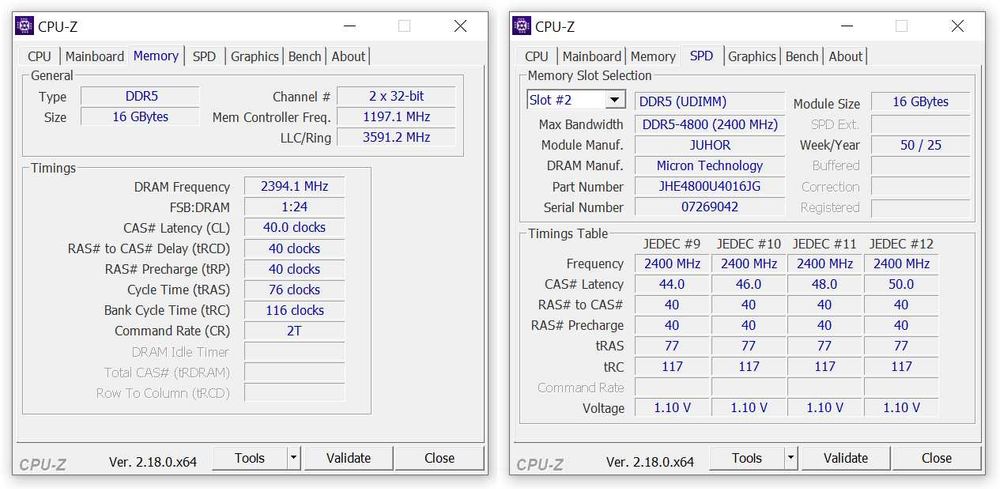Click JEDEC #9 column header
Viewport: 1000px width, 489px height.
click(672, 244)
